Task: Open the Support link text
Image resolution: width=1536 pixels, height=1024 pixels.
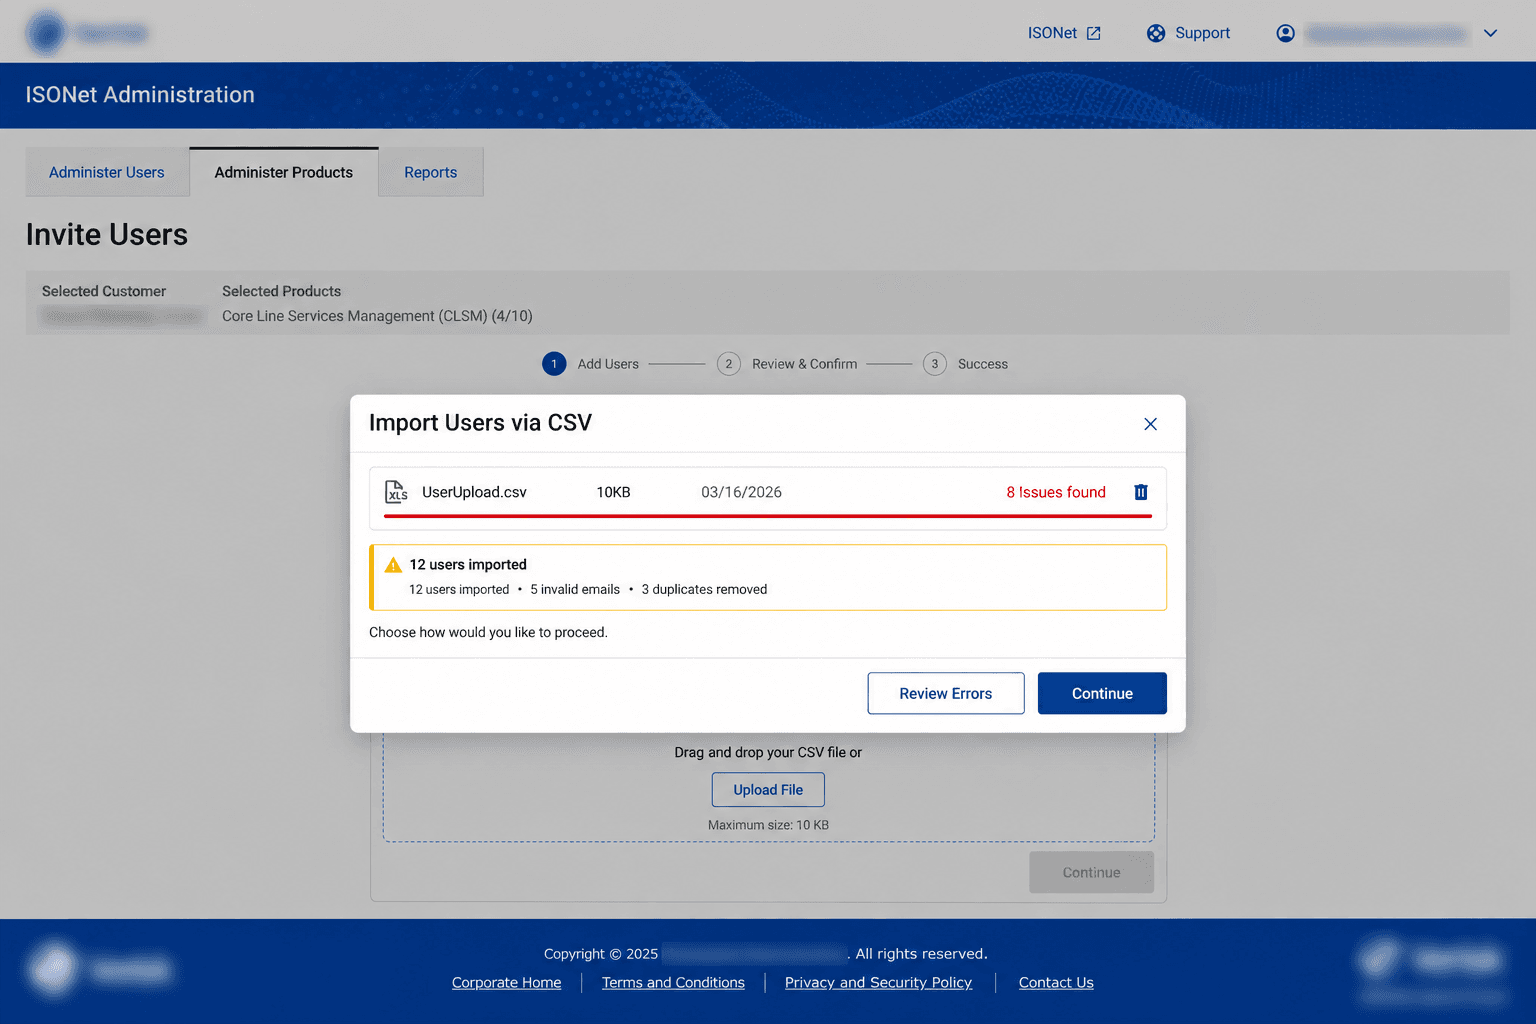Action: coord(1202,33)
